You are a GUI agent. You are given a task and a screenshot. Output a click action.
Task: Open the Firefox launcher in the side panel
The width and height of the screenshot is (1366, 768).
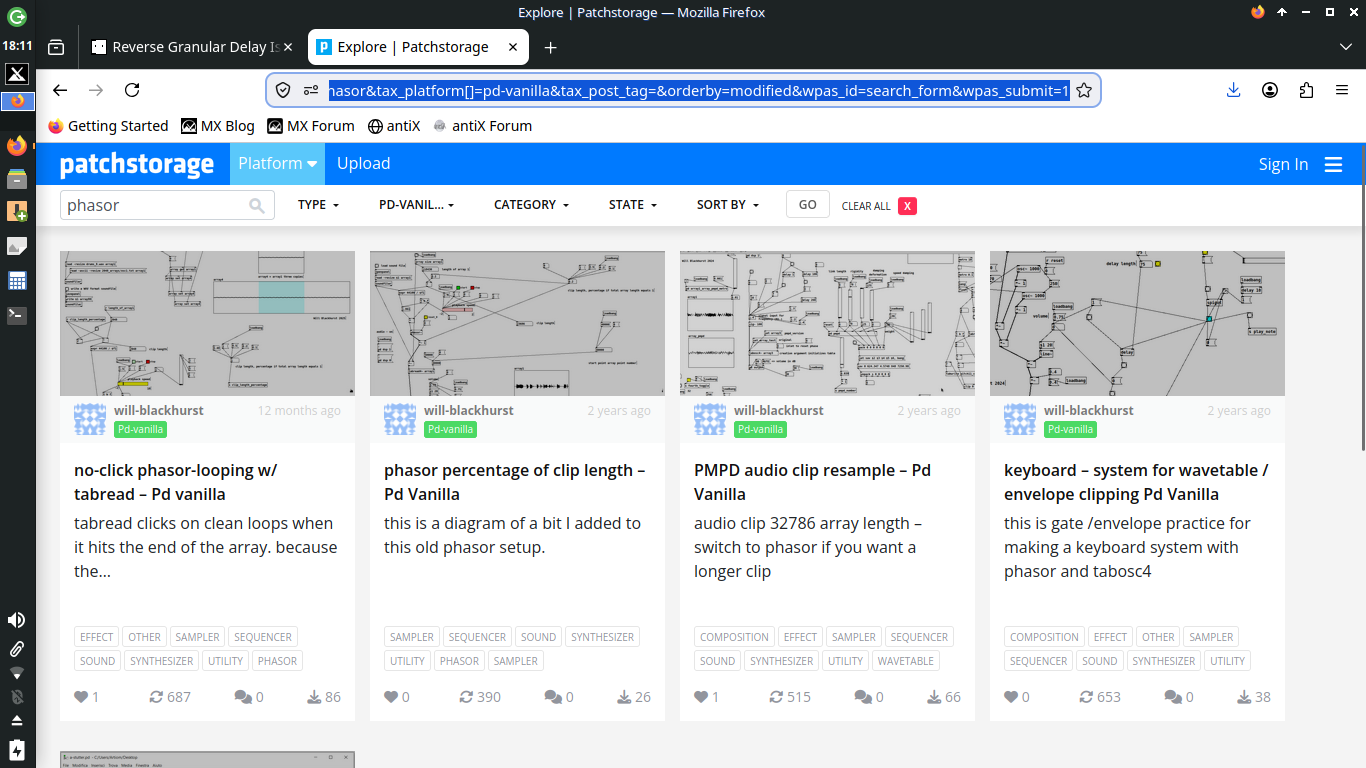tap(17, 146)
